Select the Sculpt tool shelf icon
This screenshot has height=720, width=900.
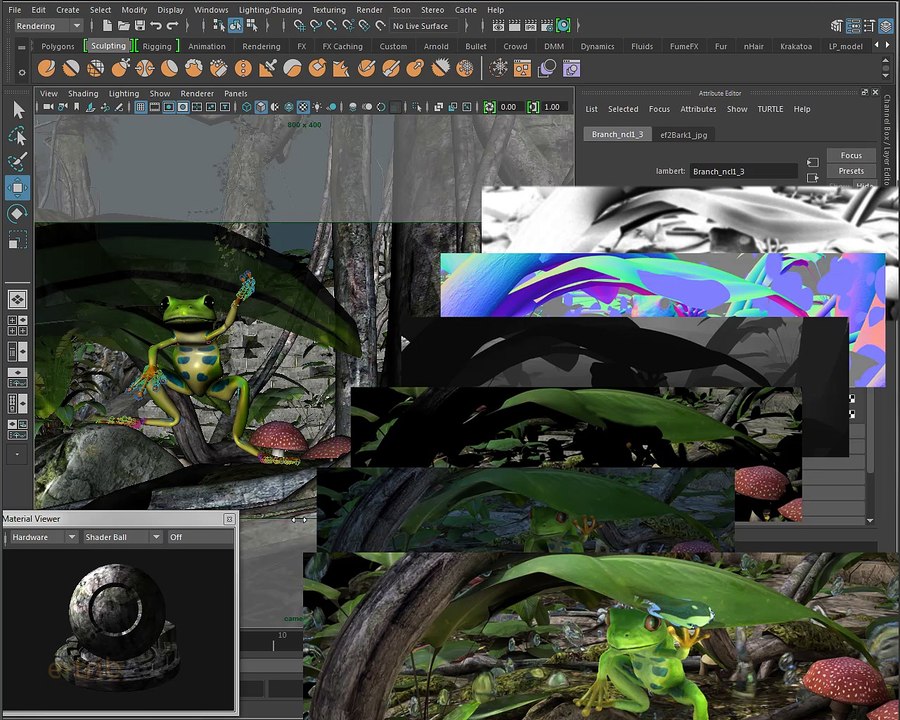pyautogui.click(x=46, y=68)
